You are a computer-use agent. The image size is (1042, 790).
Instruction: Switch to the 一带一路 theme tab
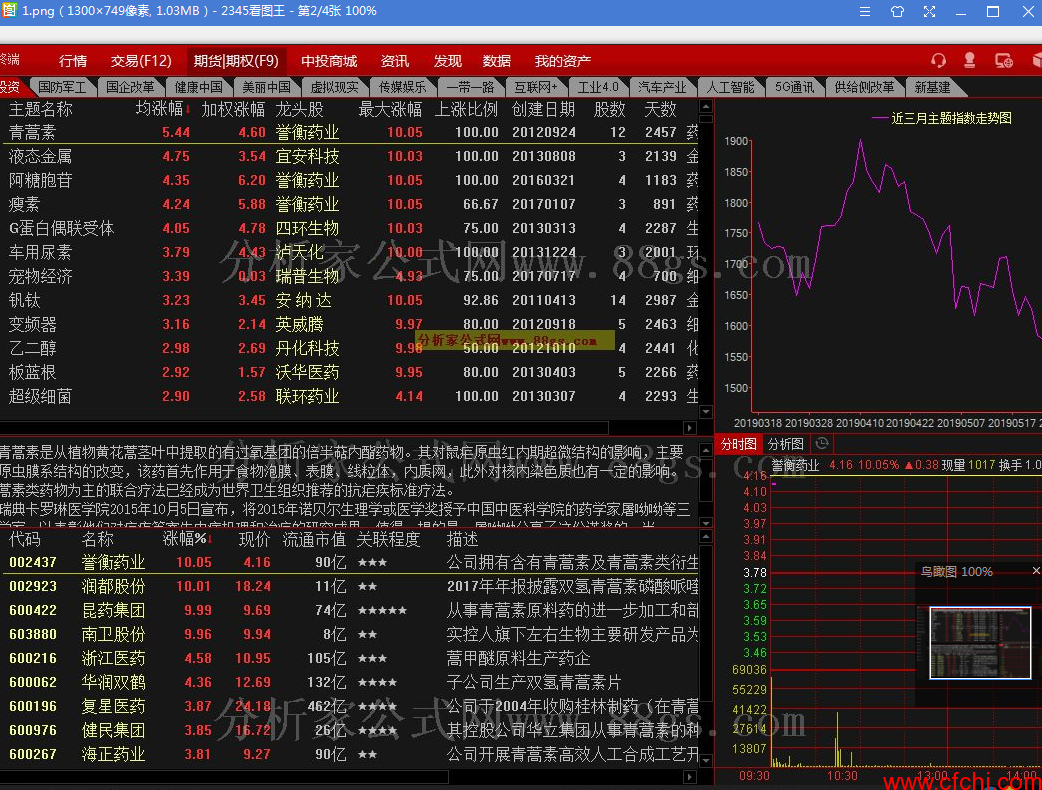[x=470, y=87]
